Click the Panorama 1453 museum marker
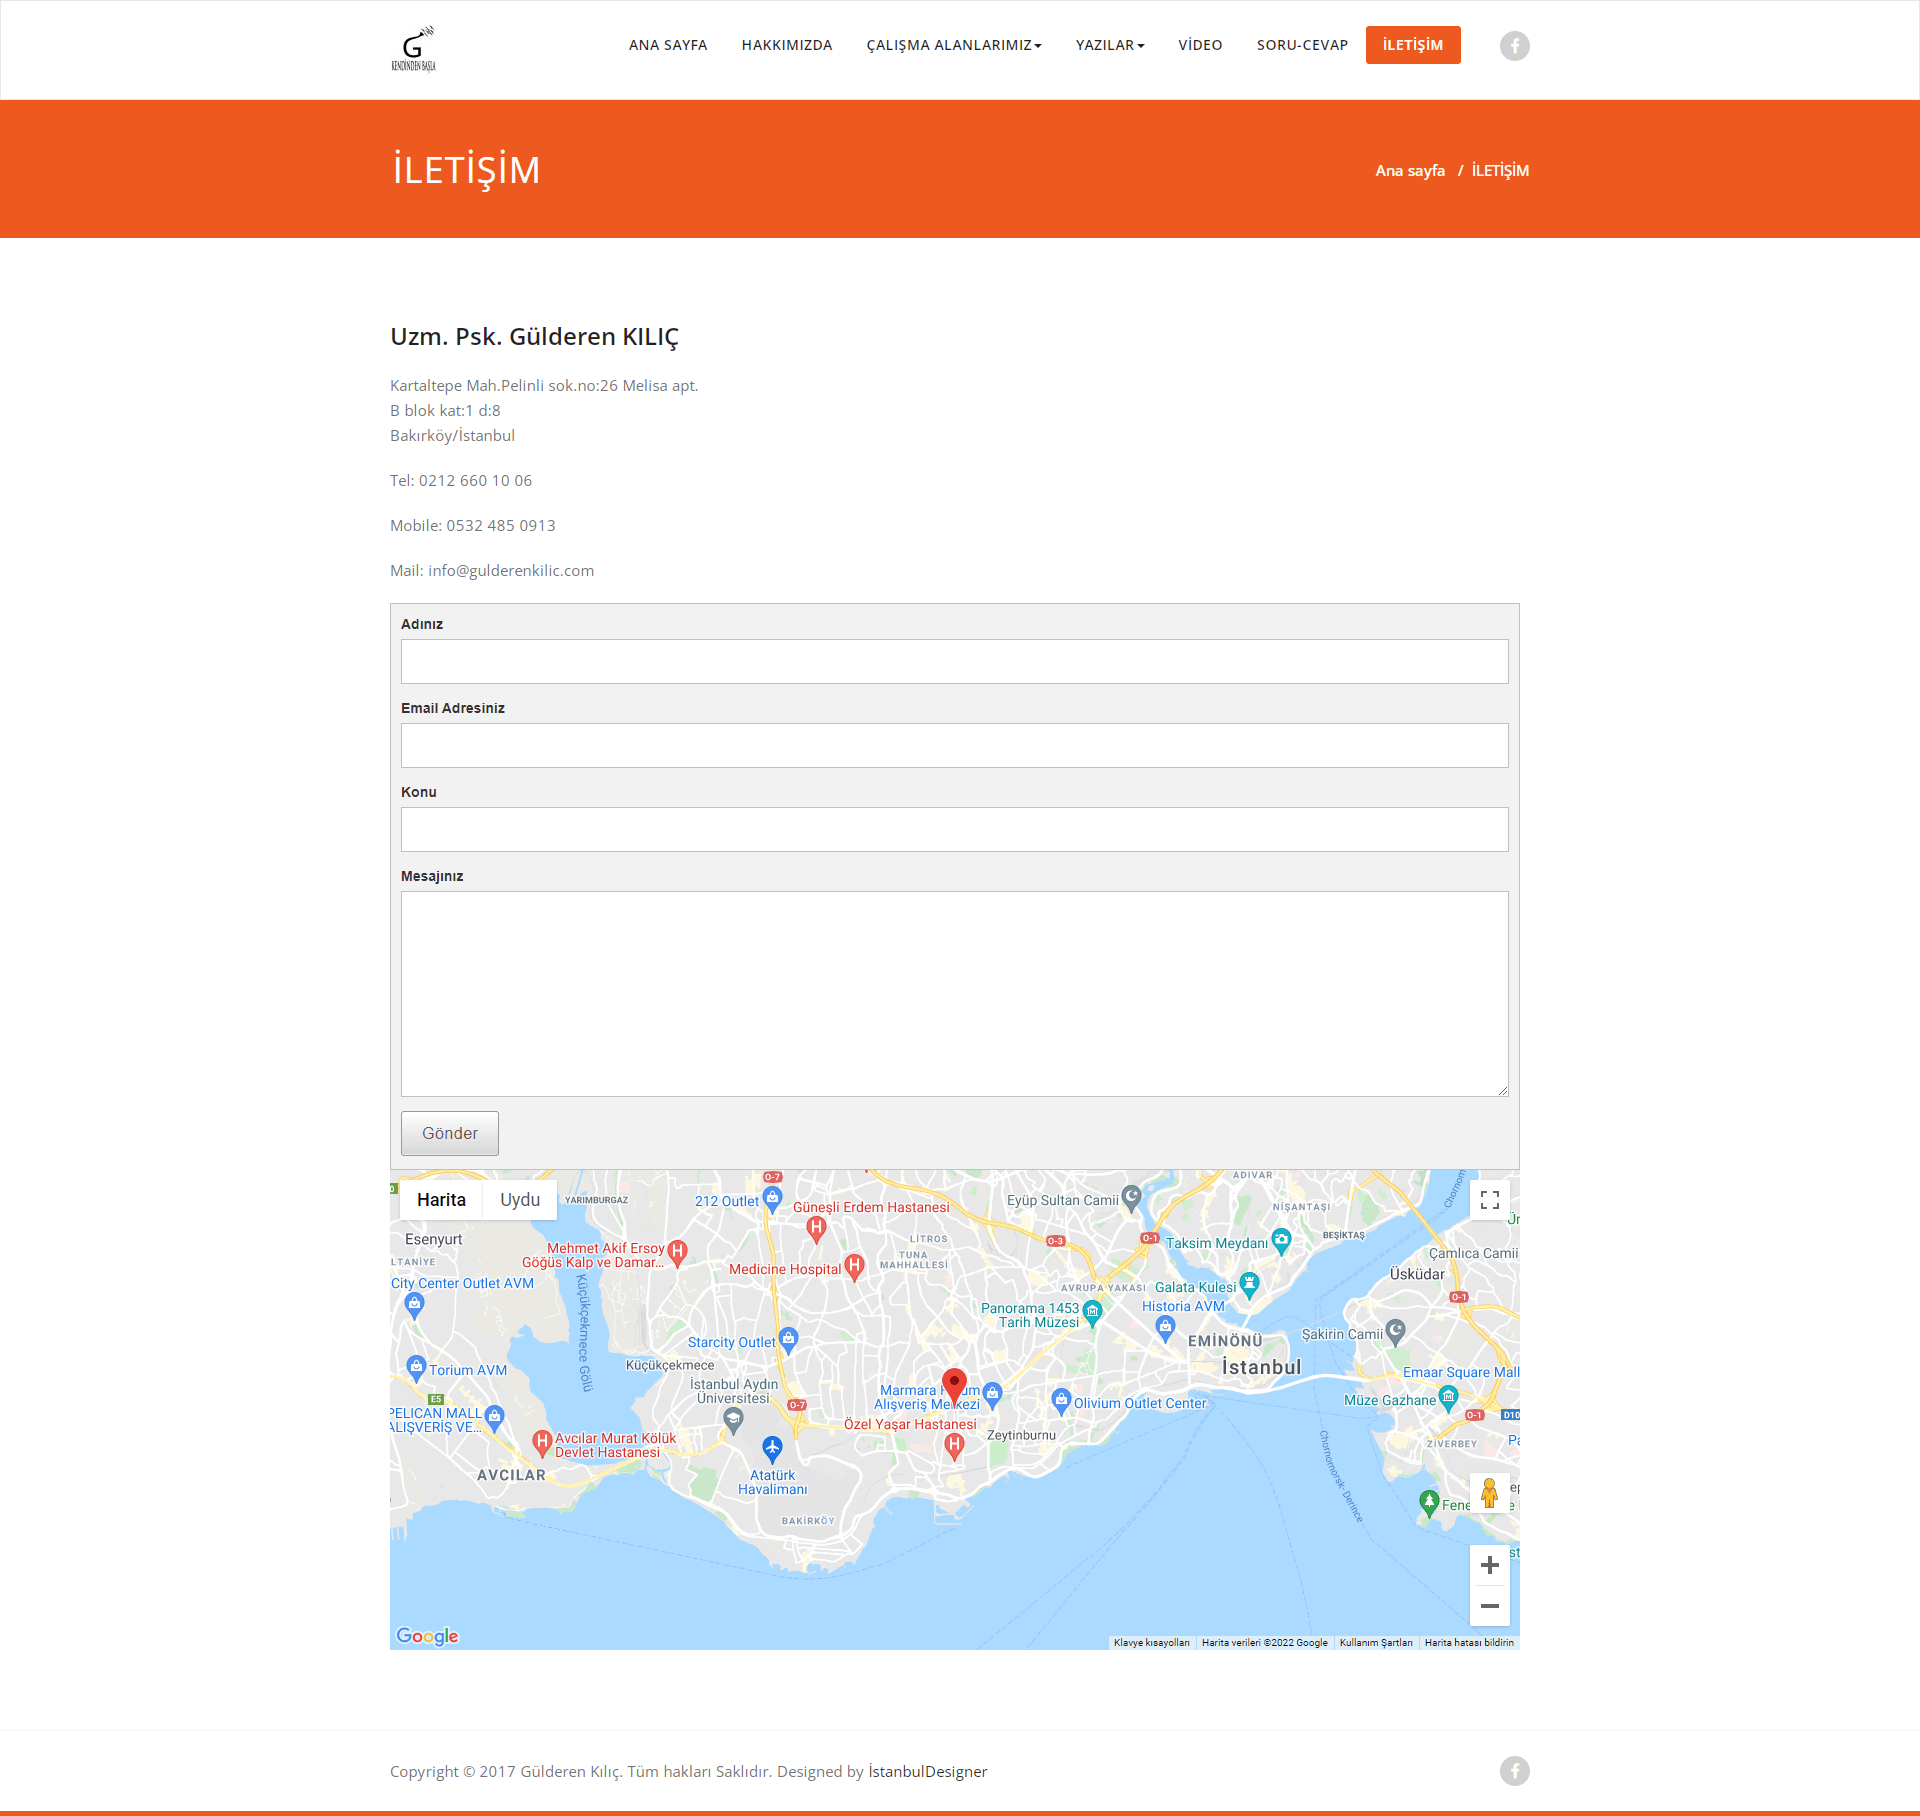The width and height of the screenshot is (1920, 1816). [1092, 1312]
